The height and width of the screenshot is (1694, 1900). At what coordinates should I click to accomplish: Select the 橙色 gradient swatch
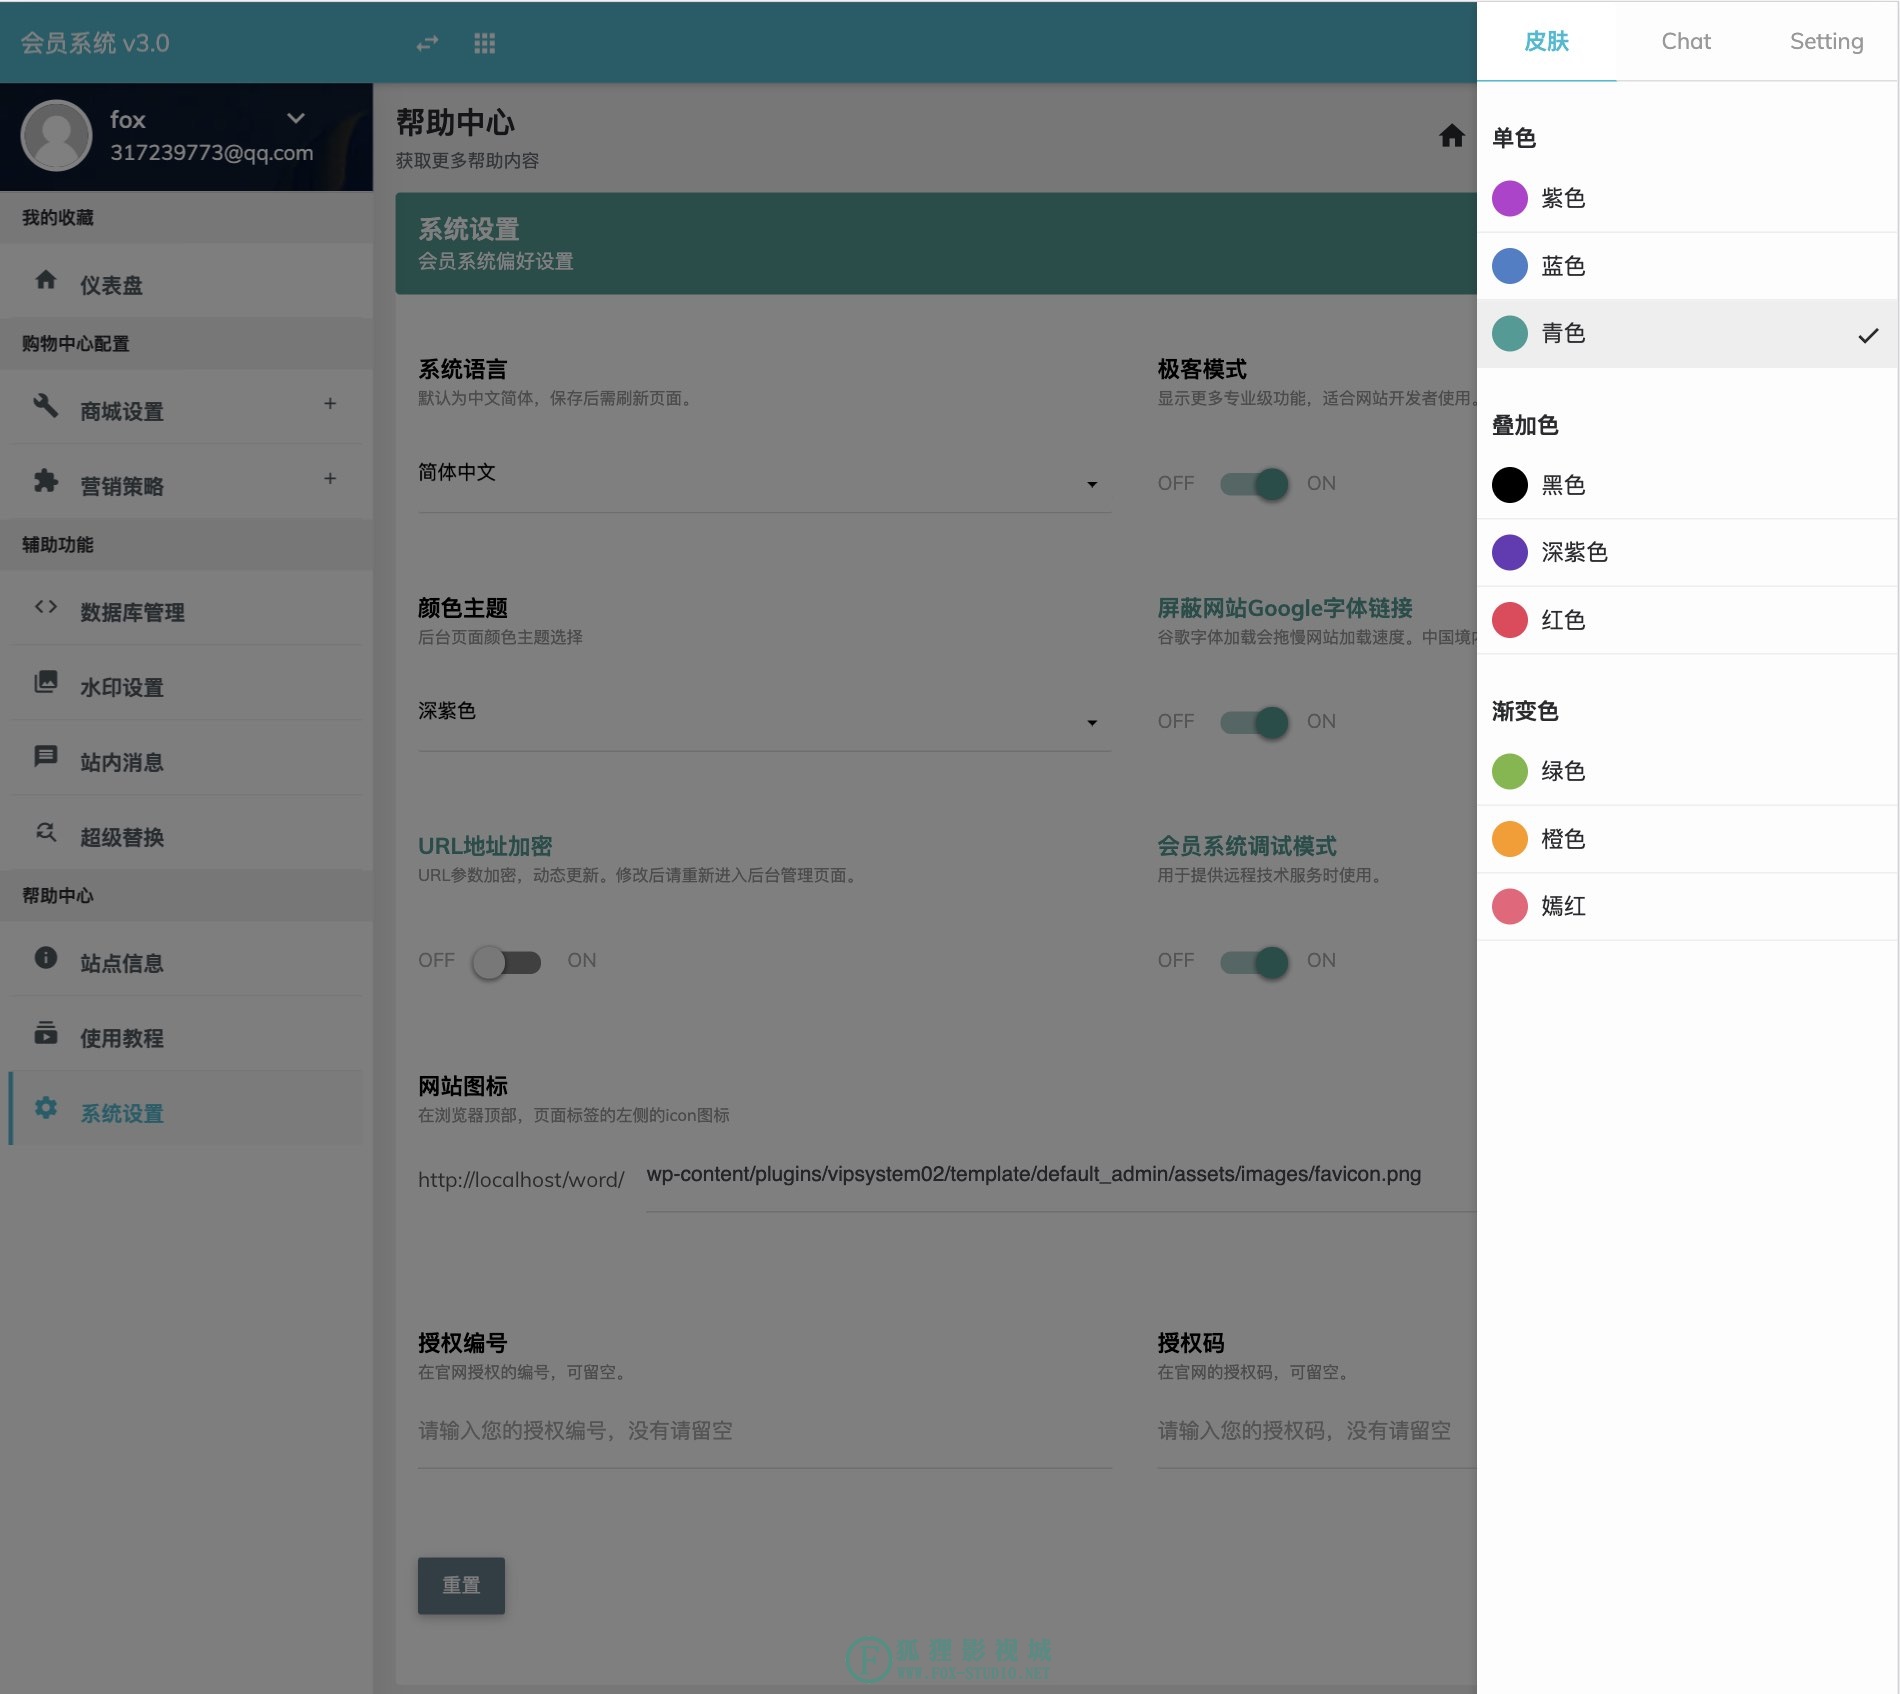click(x=1510, y=839)
